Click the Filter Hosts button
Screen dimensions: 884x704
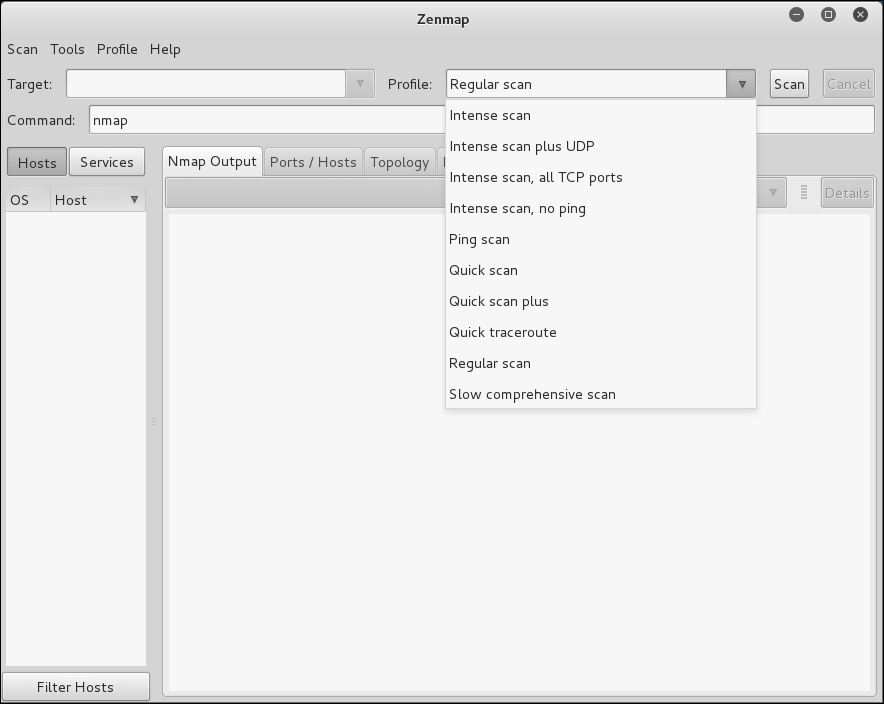tap(75, 686)
